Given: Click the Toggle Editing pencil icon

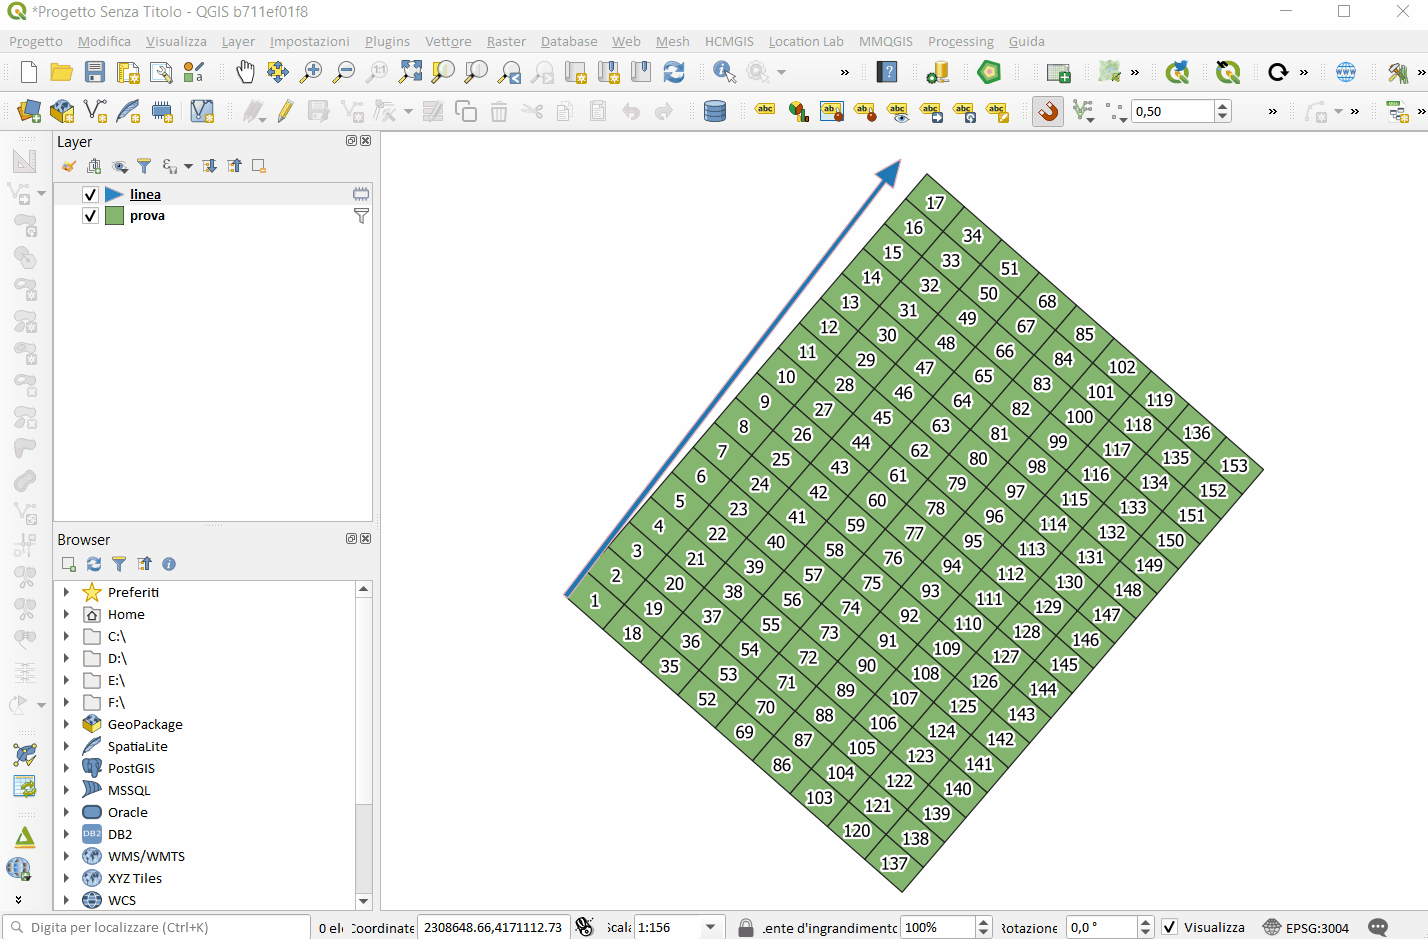Looking at the screenshot, I should [285, 111].
